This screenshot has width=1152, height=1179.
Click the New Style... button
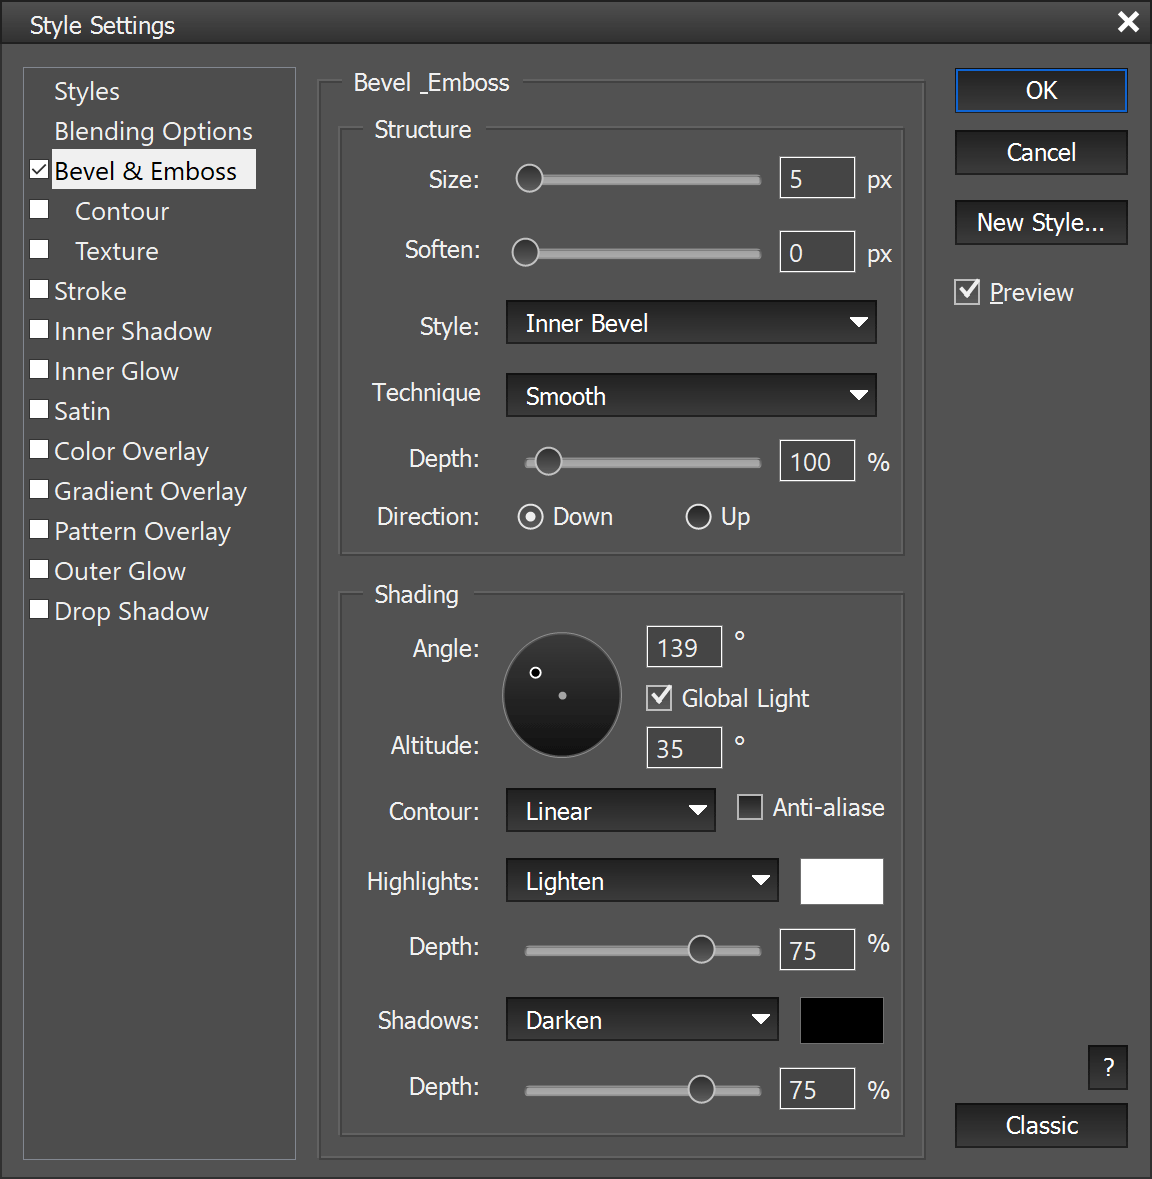click(x=1040, y=223)
